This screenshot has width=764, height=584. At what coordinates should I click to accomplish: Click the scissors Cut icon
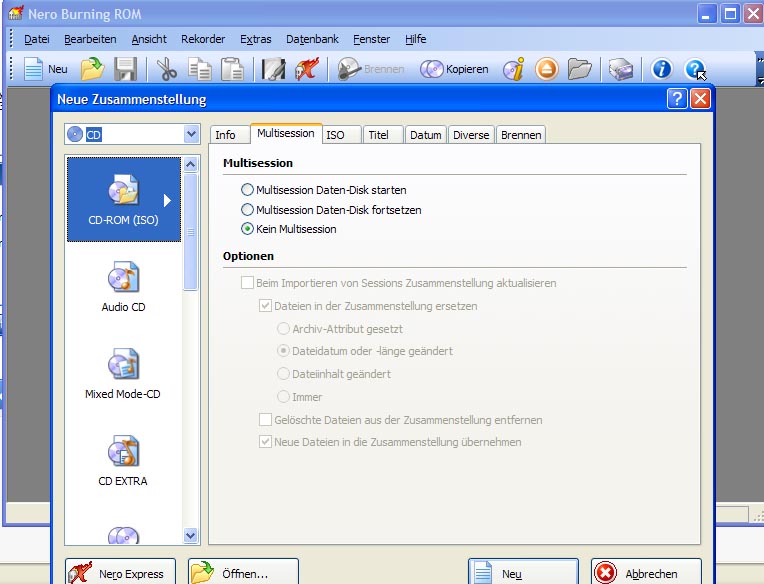(x=167, y=69)
